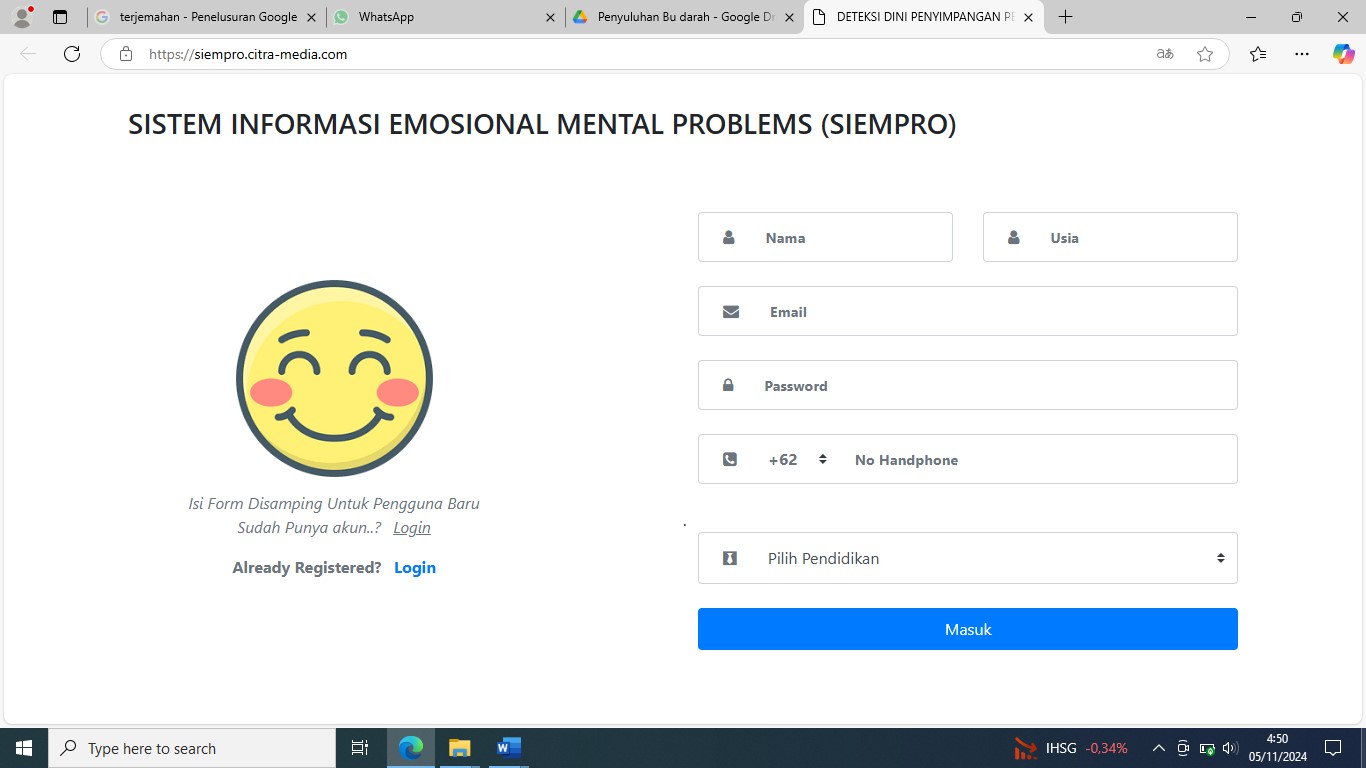Click the blue bold Login link
The height and width of the screenshot is (768, 1366).
point(415,567)
